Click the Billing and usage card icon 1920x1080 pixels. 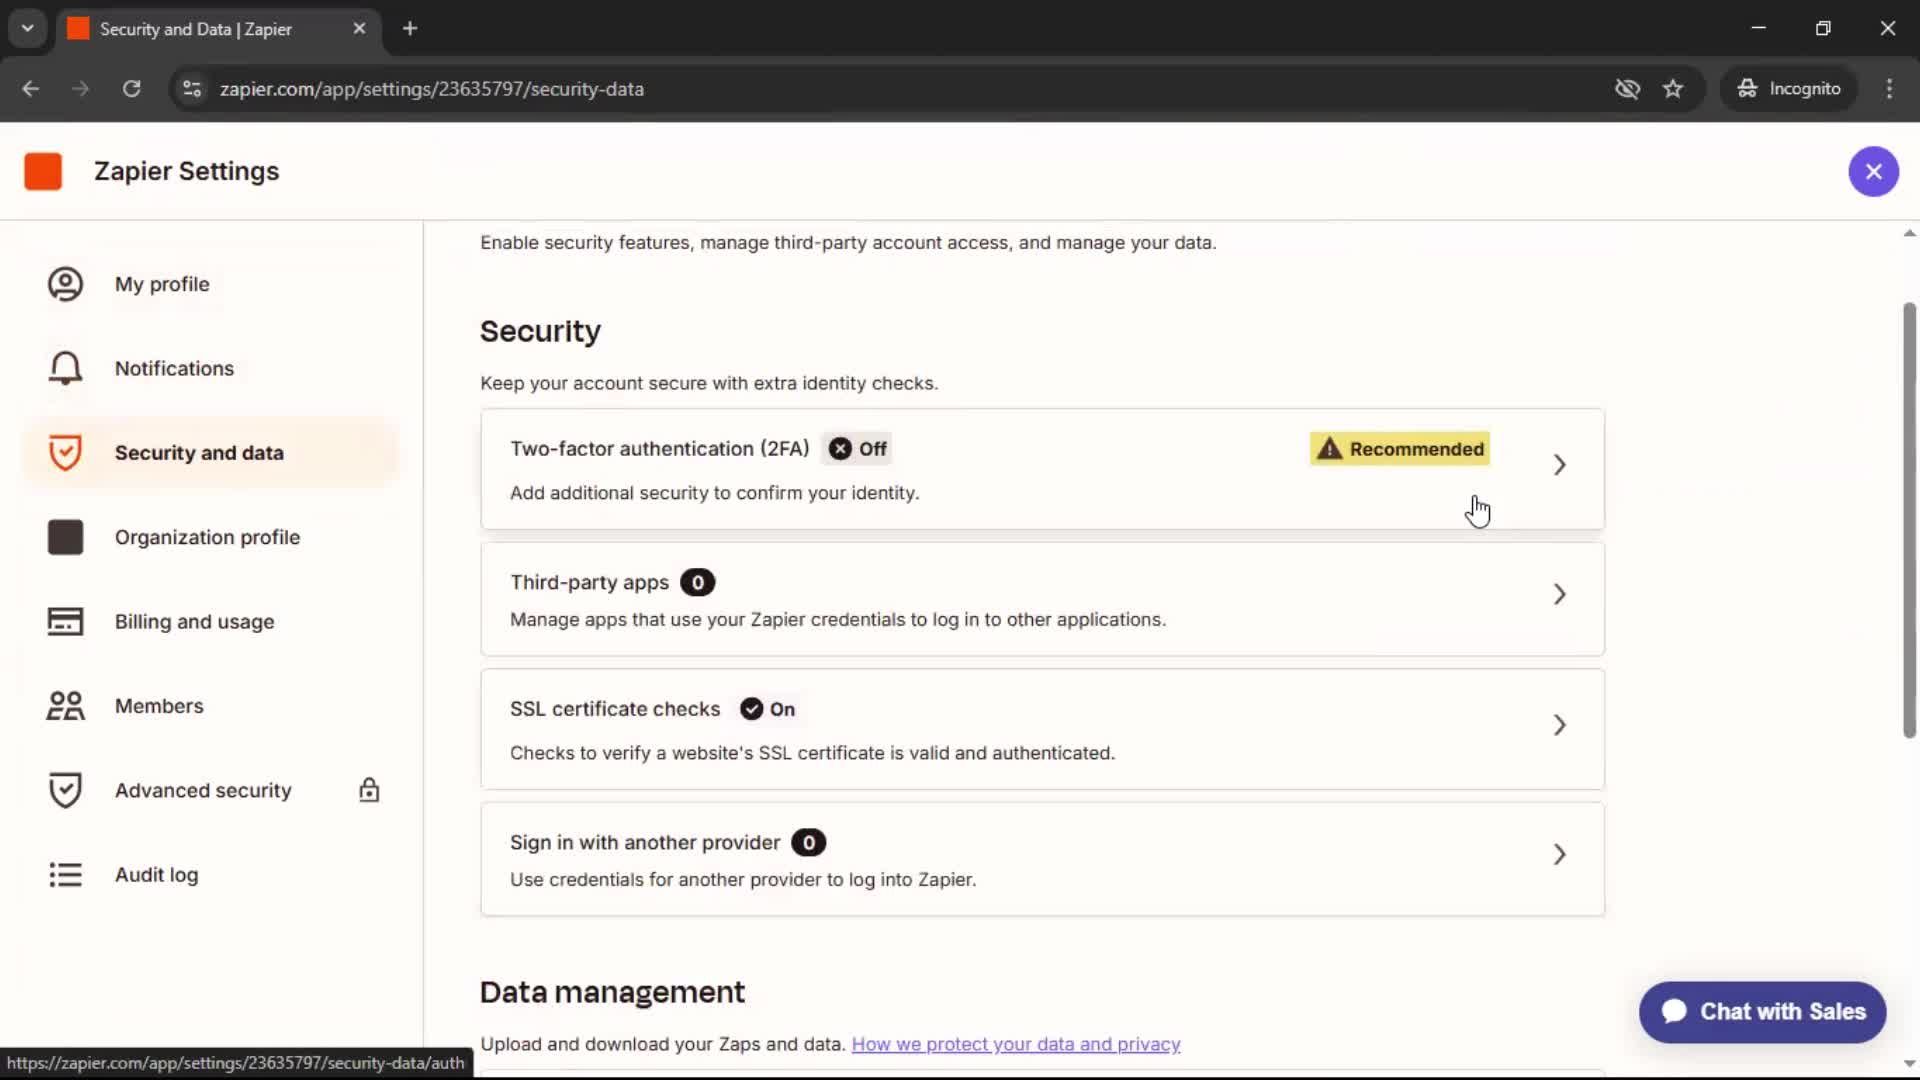pyautogui.click(x=65, y=621)
